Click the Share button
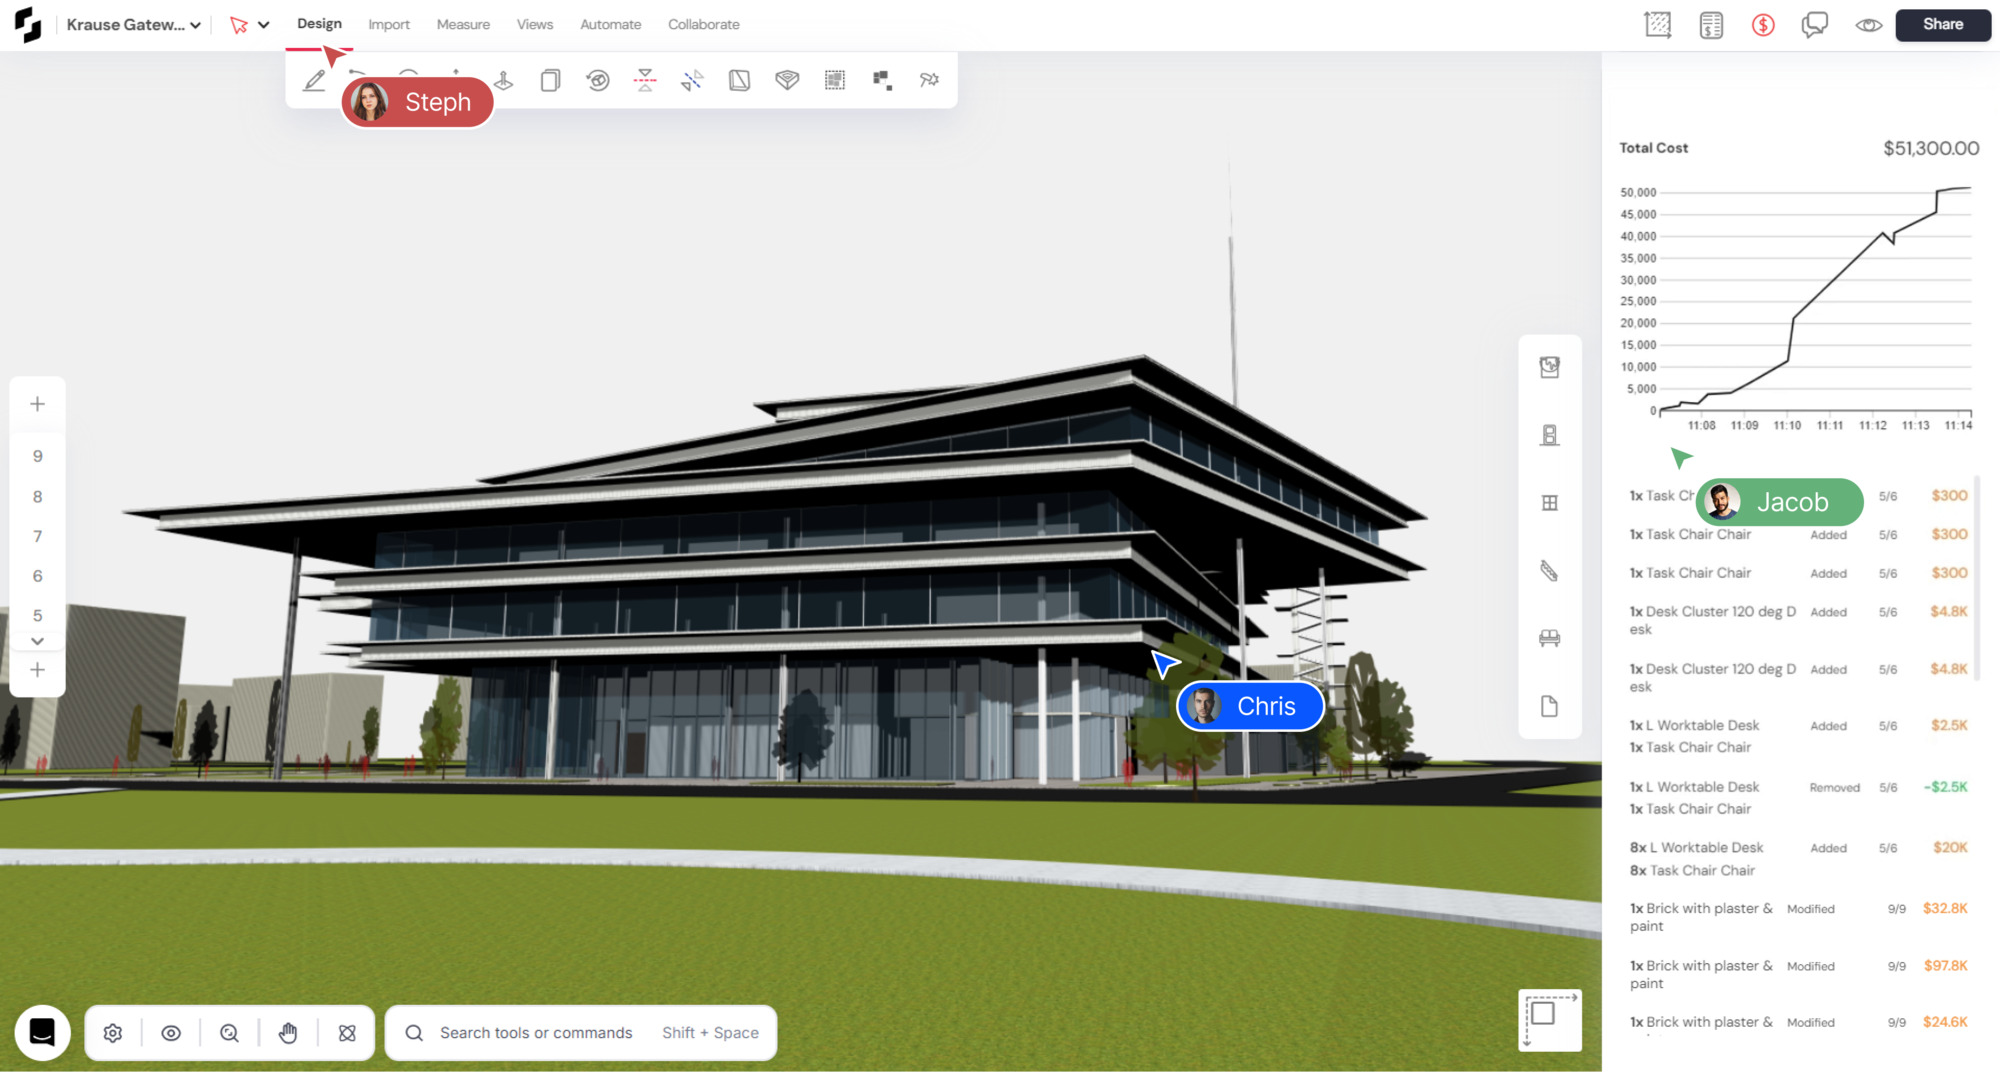The height and width of the screenshot is (1072, 2000). [x=1942, y=24]
